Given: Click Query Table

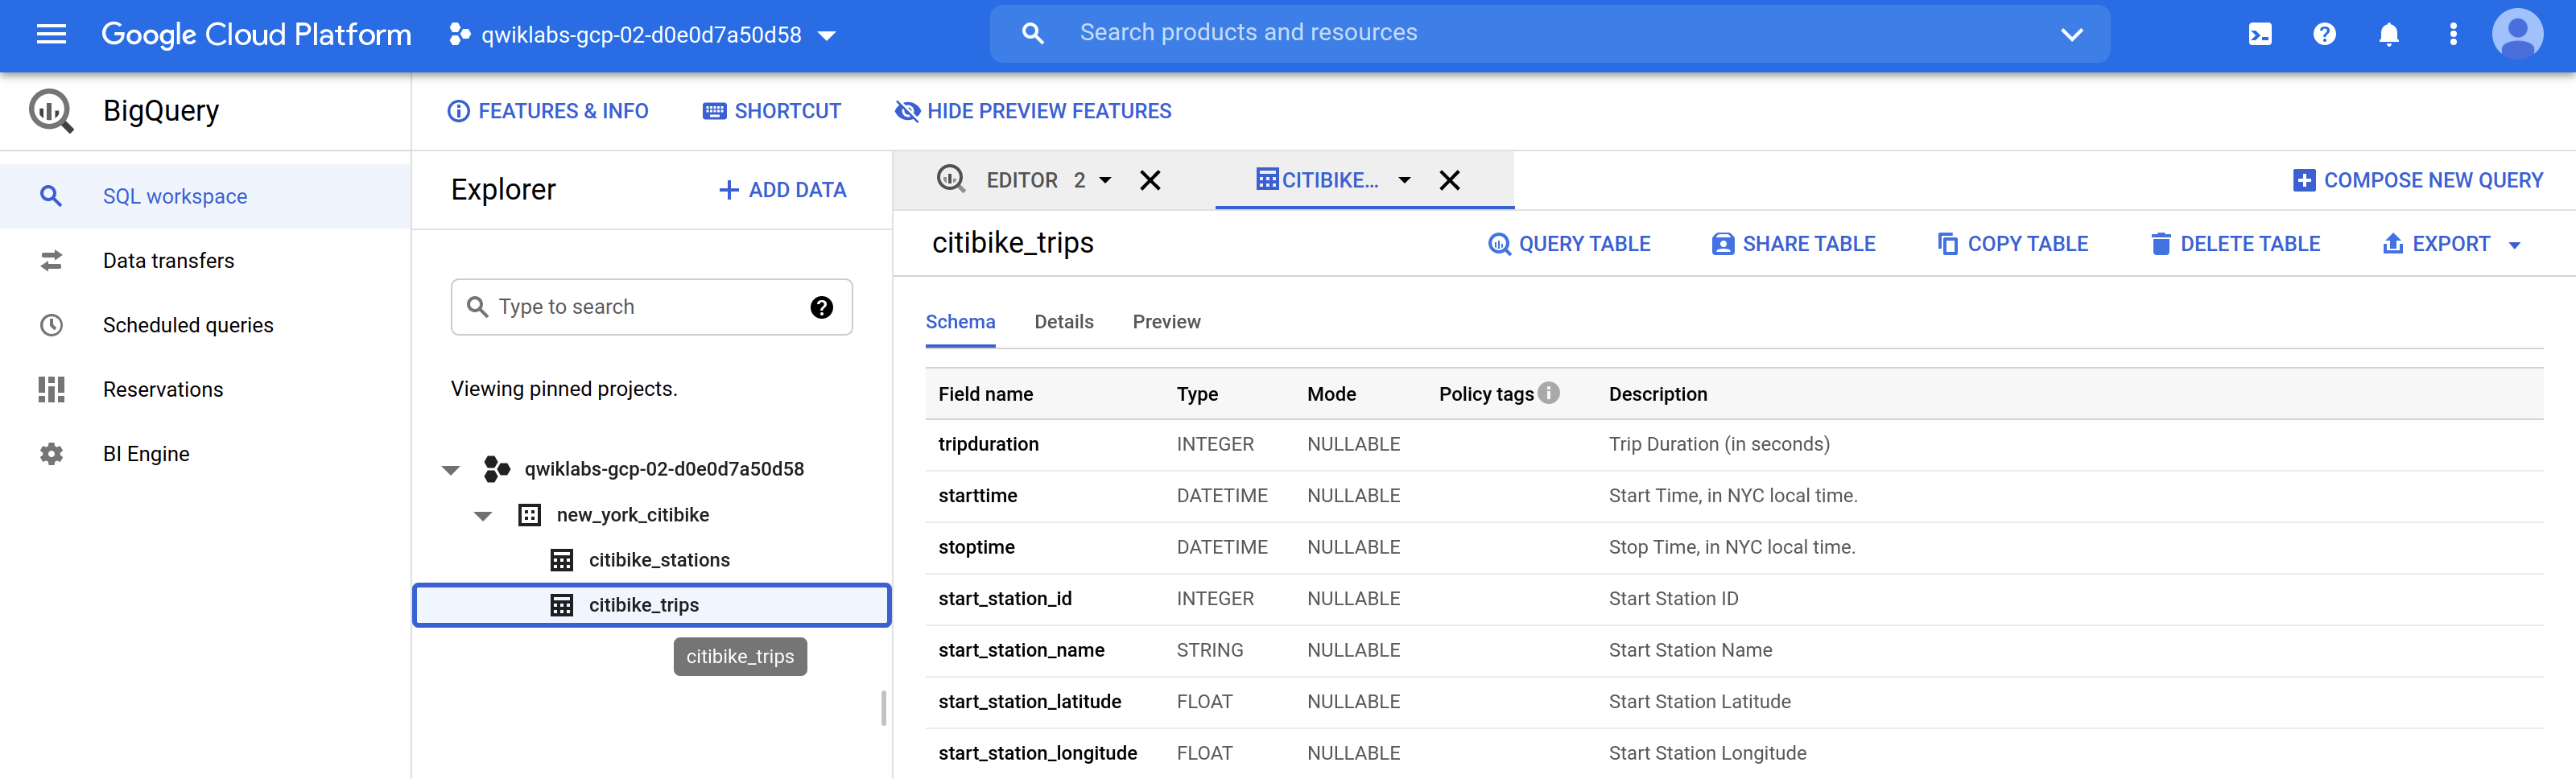Looking at the screenshot, I should coord(1569,244).
